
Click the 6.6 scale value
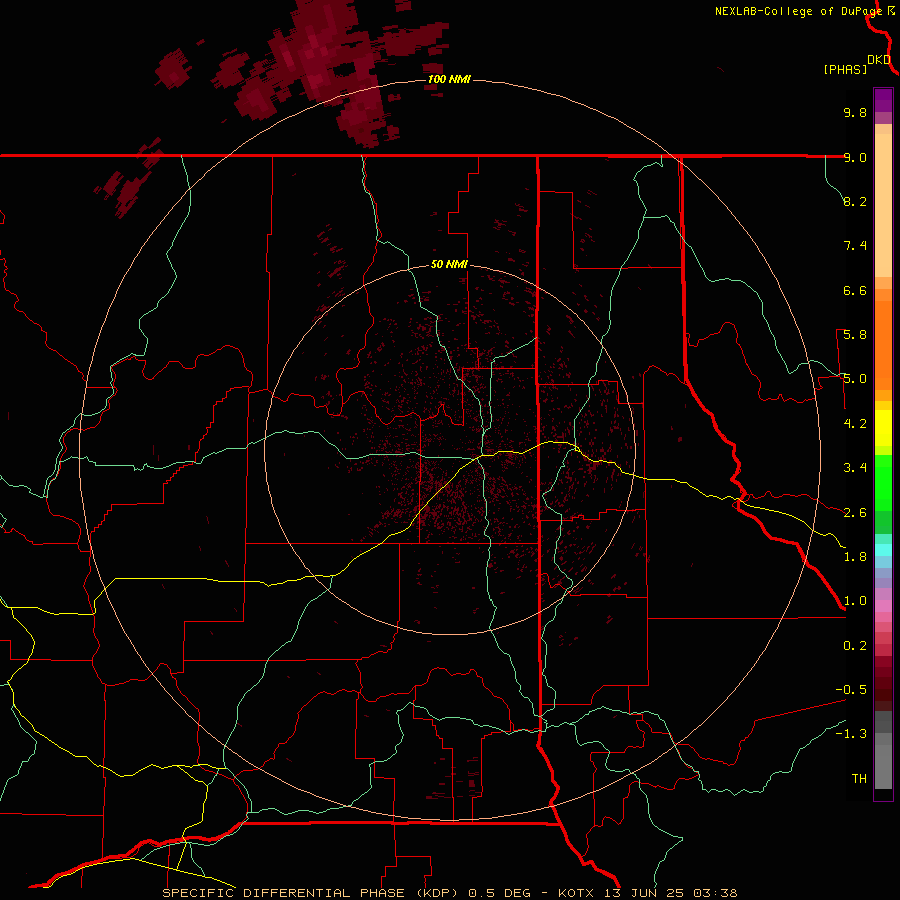(x=855, y=290)
